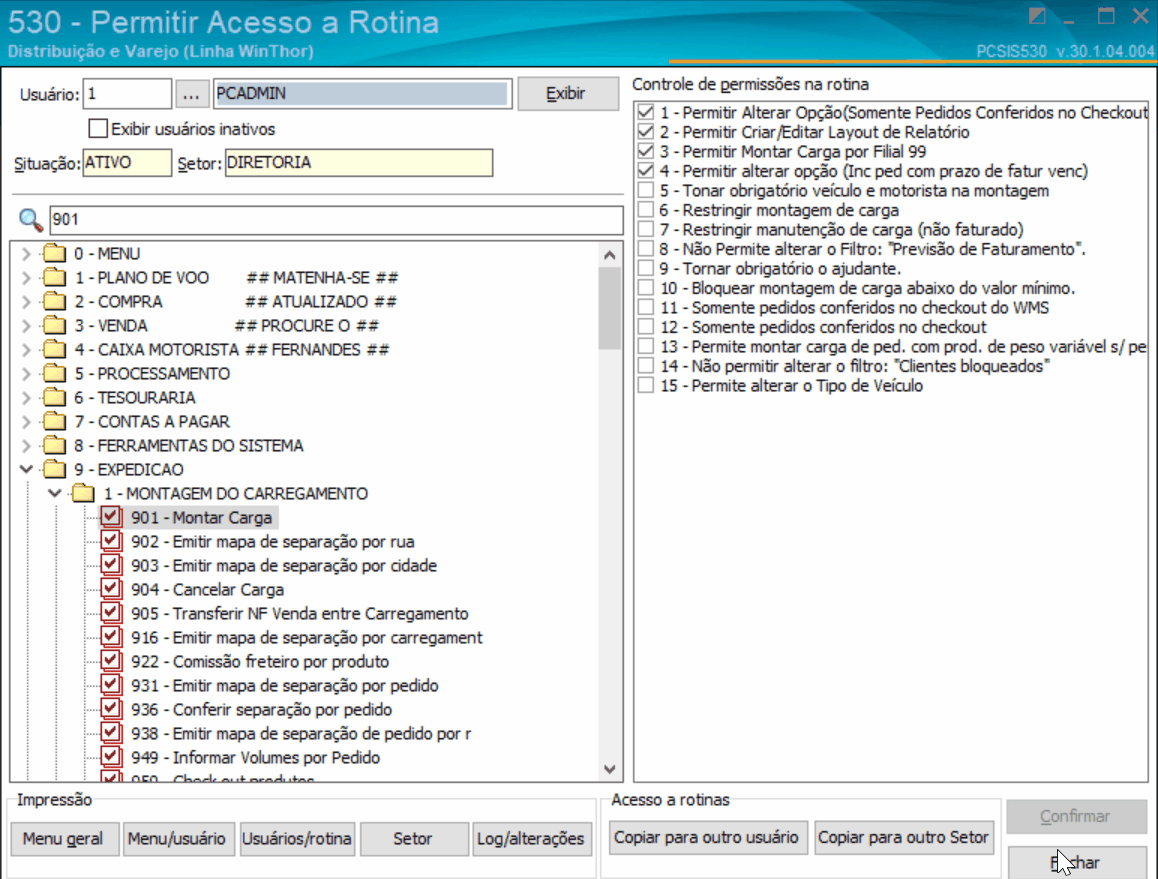The image size is (1158, 879).
Task: Click the folder icon of 7 - CONTAS A PAGAR
Action: [x=54, y=421]
